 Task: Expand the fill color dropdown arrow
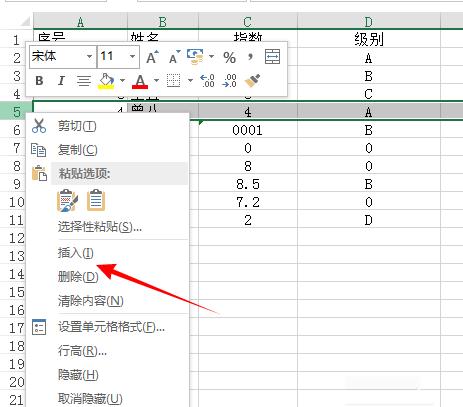click(122, 80)
